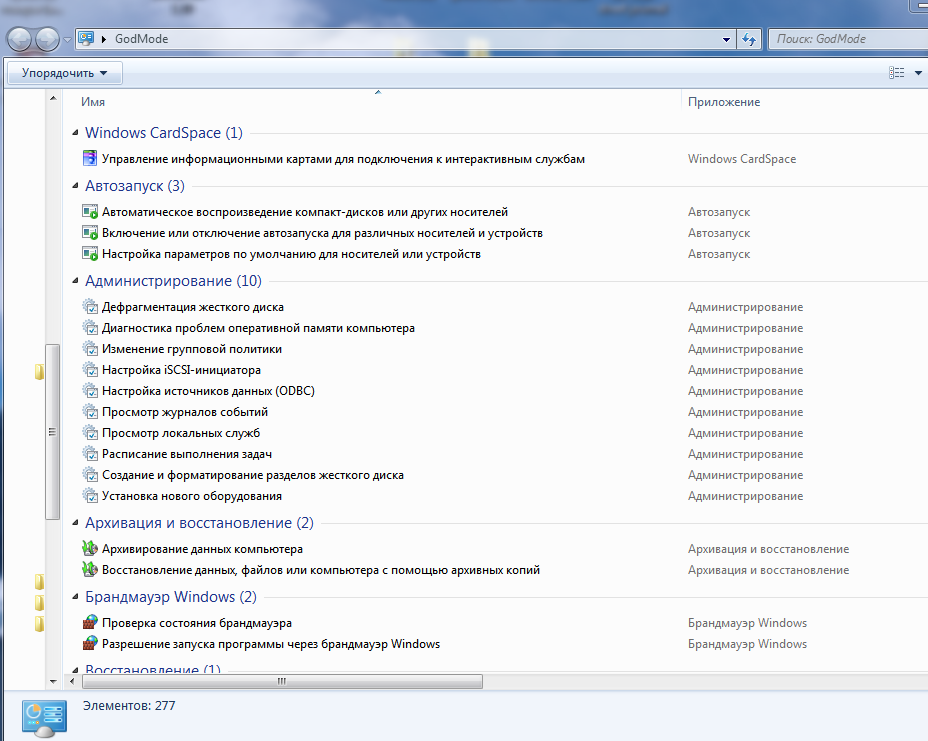Click the Windows CardSpace item icon
Viewport: 928px width, 741px height.
(x=89, y=158)
